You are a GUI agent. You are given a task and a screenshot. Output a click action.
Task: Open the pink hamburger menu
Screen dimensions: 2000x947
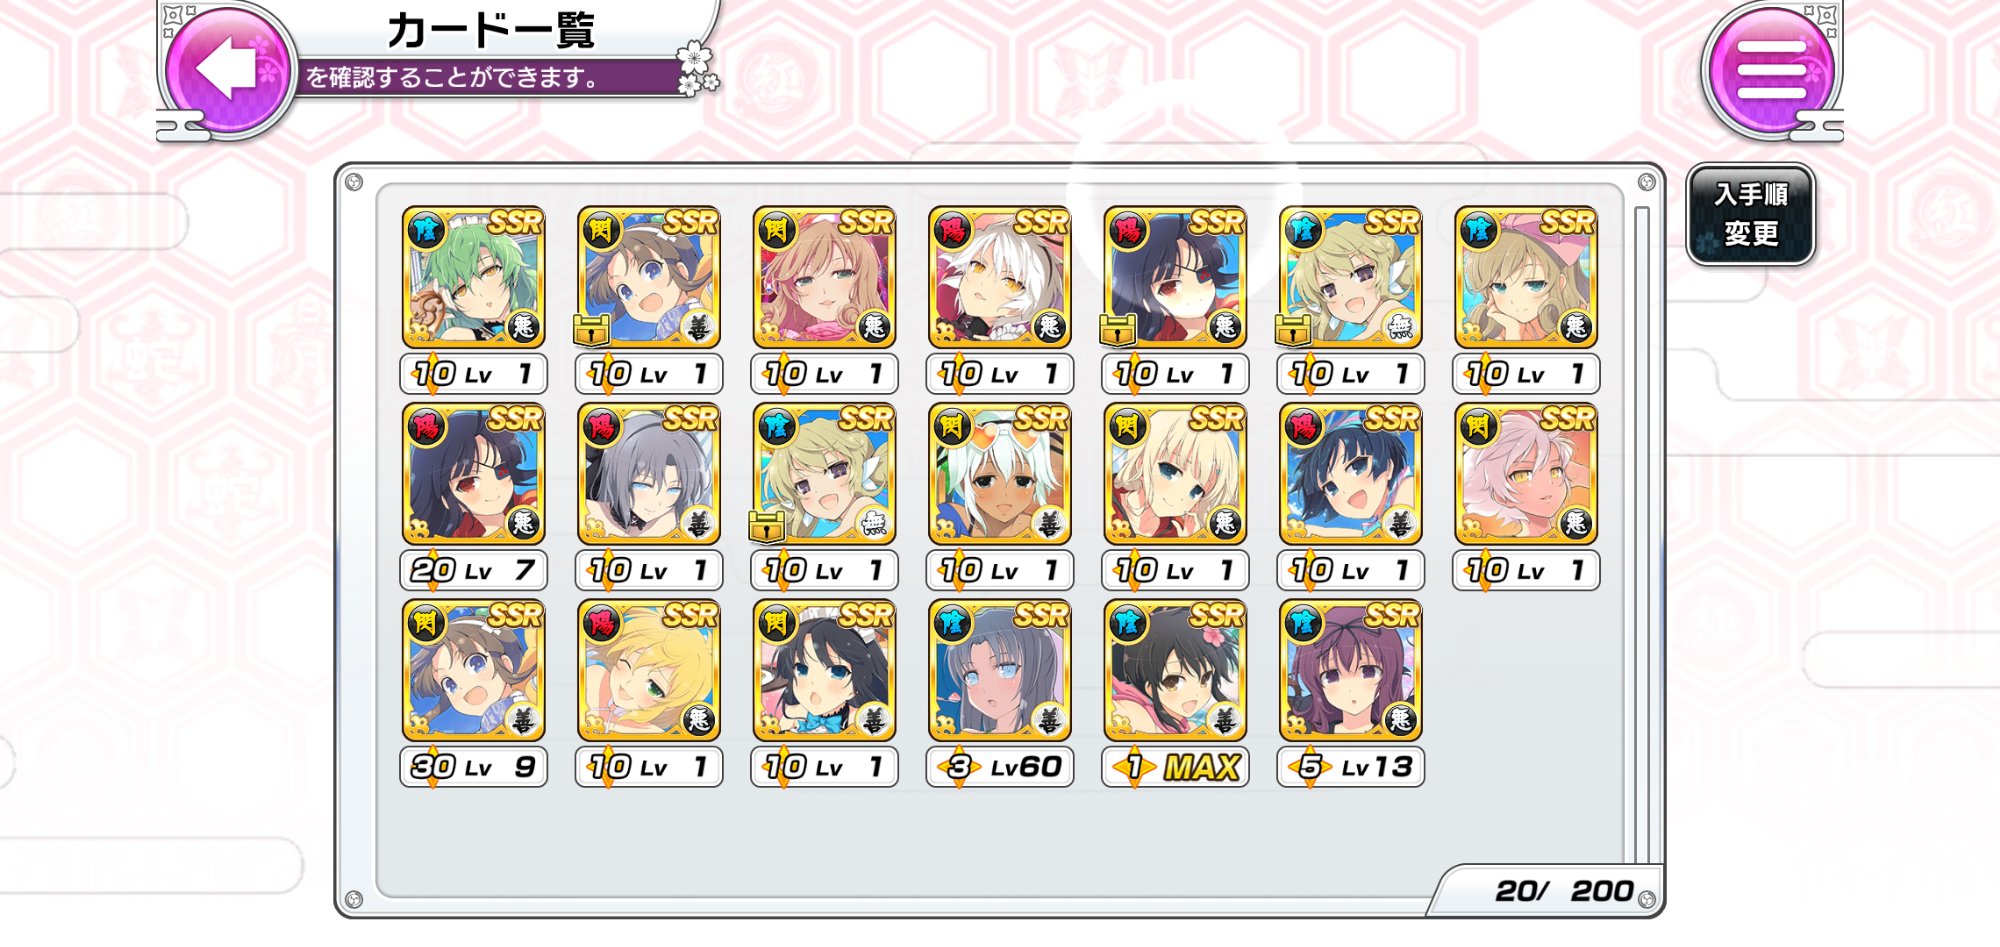[1771, 69]
